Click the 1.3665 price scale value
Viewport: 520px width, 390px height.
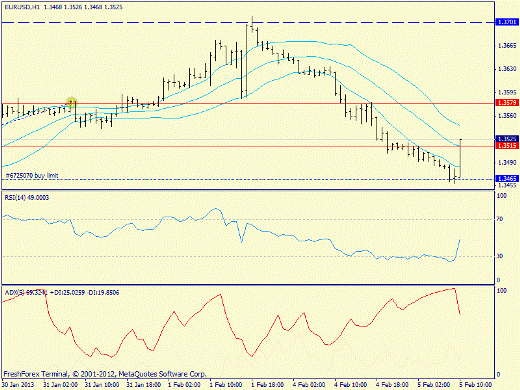pos(507,46)
